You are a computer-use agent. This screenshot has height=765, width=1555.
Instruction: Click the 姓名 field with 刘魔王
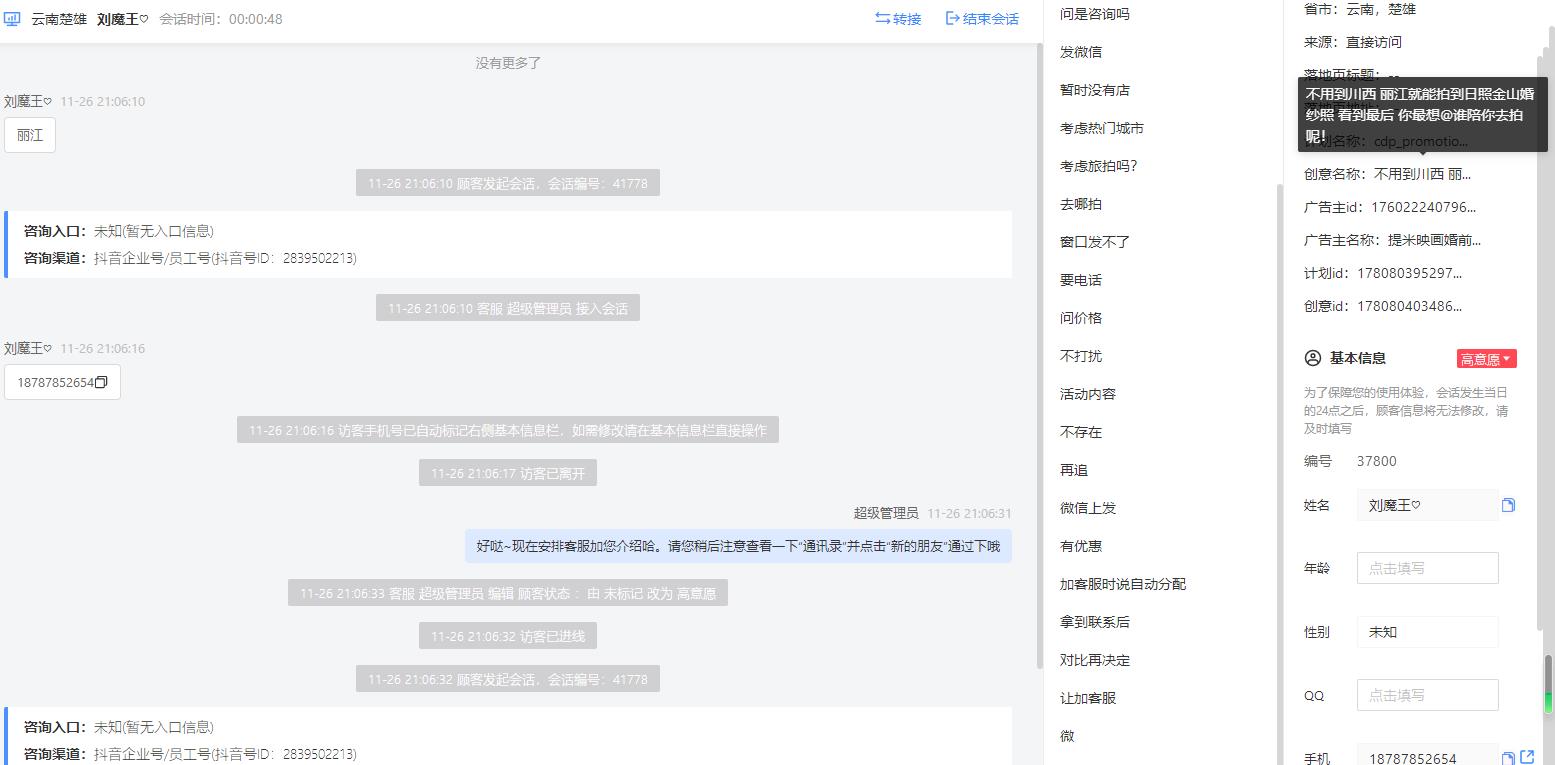coord(1427,505)
